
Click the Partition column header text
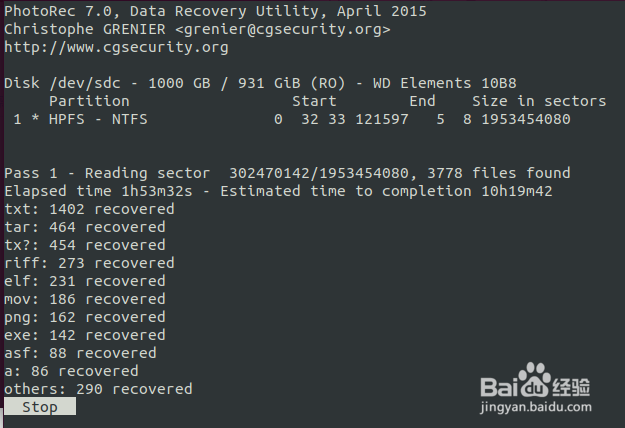(x=89, y=101)
